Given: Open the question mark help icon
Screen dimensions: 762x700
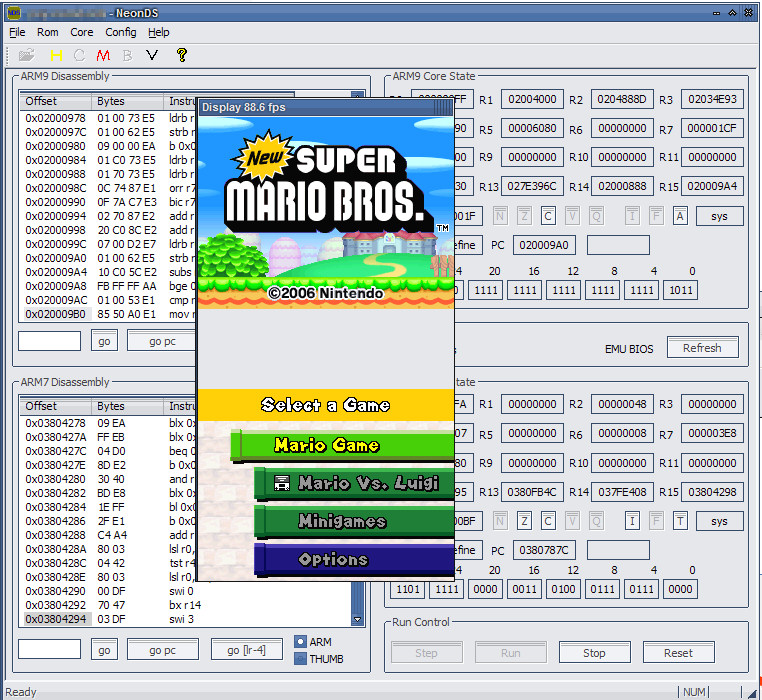Looking at the screenshot, I should point(181,55).
